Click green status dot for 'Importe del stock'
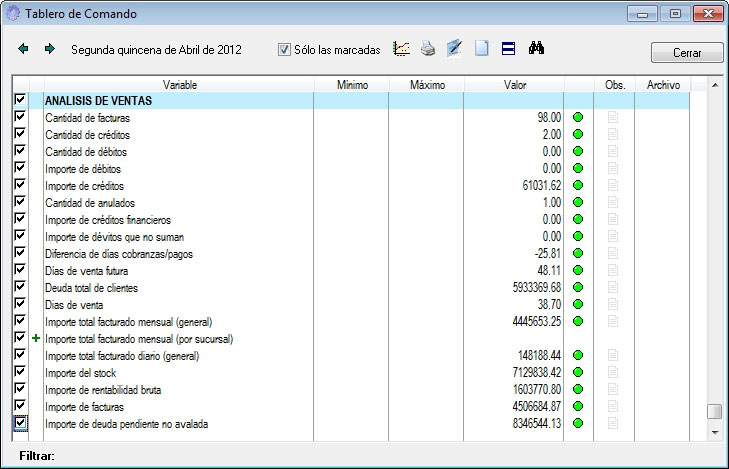 coord(577,373)
